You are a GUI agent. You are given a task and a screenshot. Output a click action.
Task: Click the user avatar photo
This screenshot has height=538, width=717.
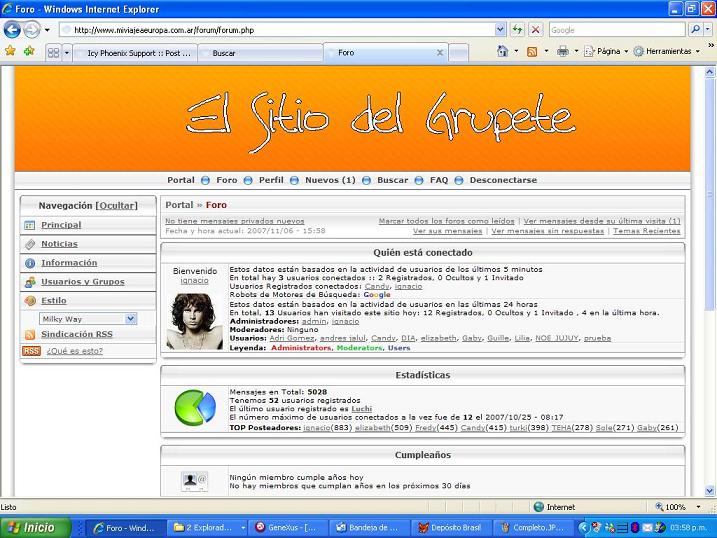coord(194,321)
